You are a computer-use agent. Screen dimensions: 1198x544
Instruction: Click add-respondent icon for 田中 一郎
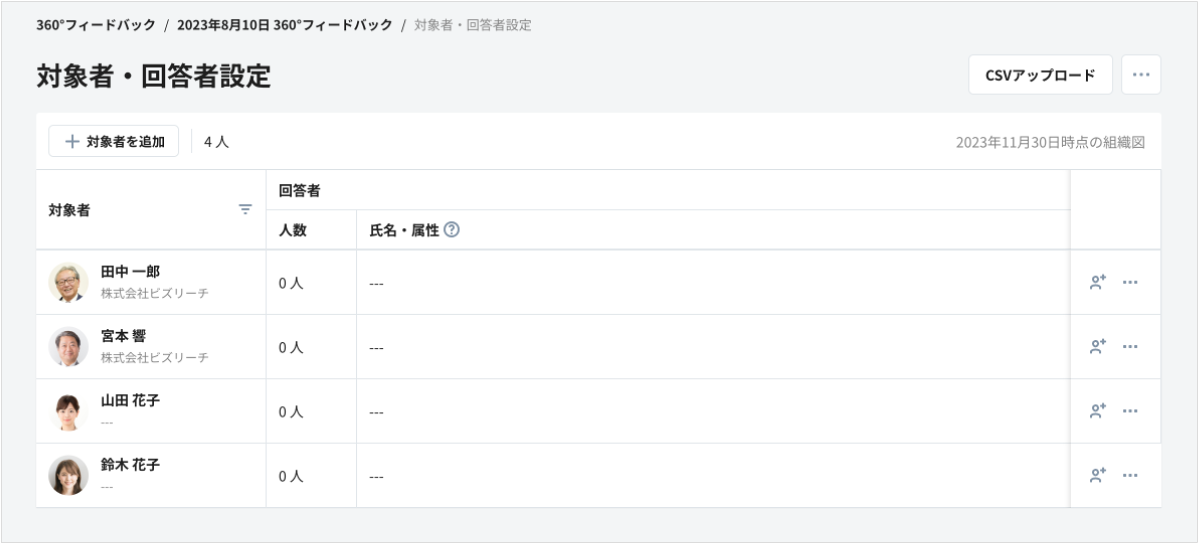[1097, 282]
